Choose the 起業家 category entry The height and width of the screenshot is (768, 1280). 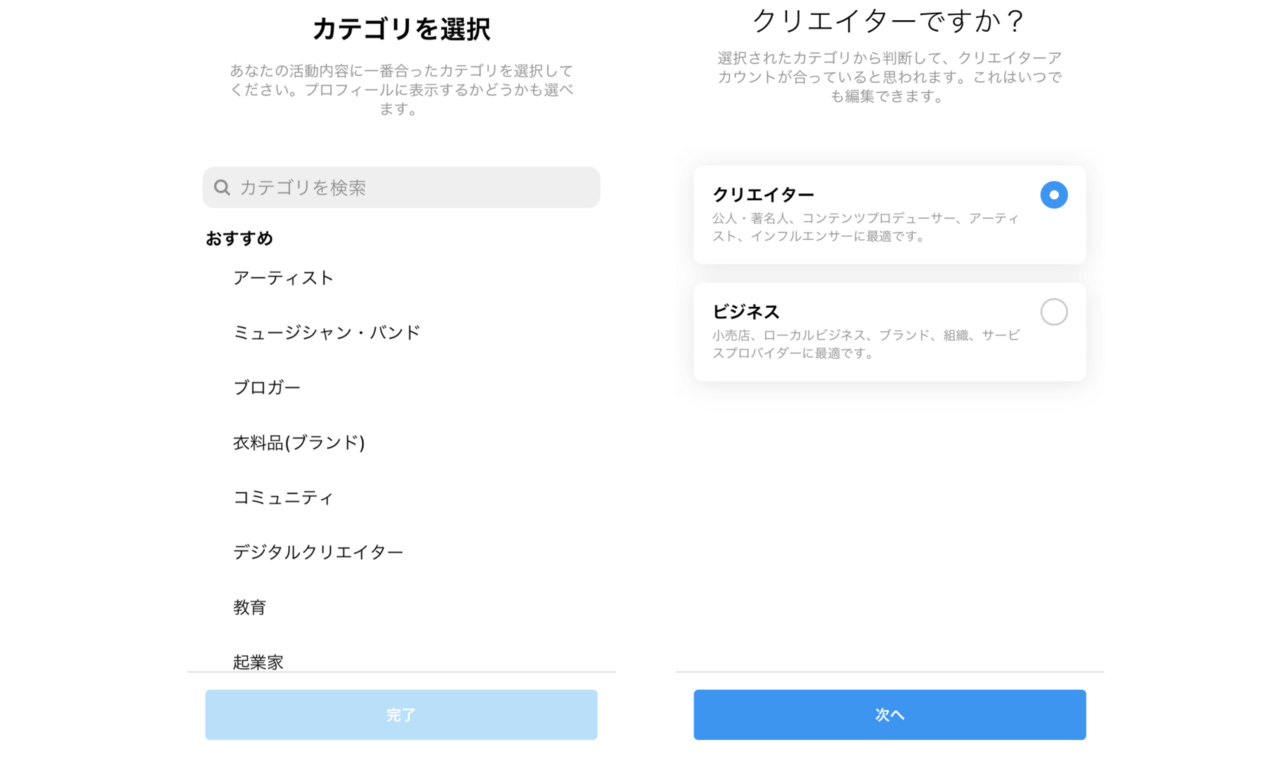258,661
